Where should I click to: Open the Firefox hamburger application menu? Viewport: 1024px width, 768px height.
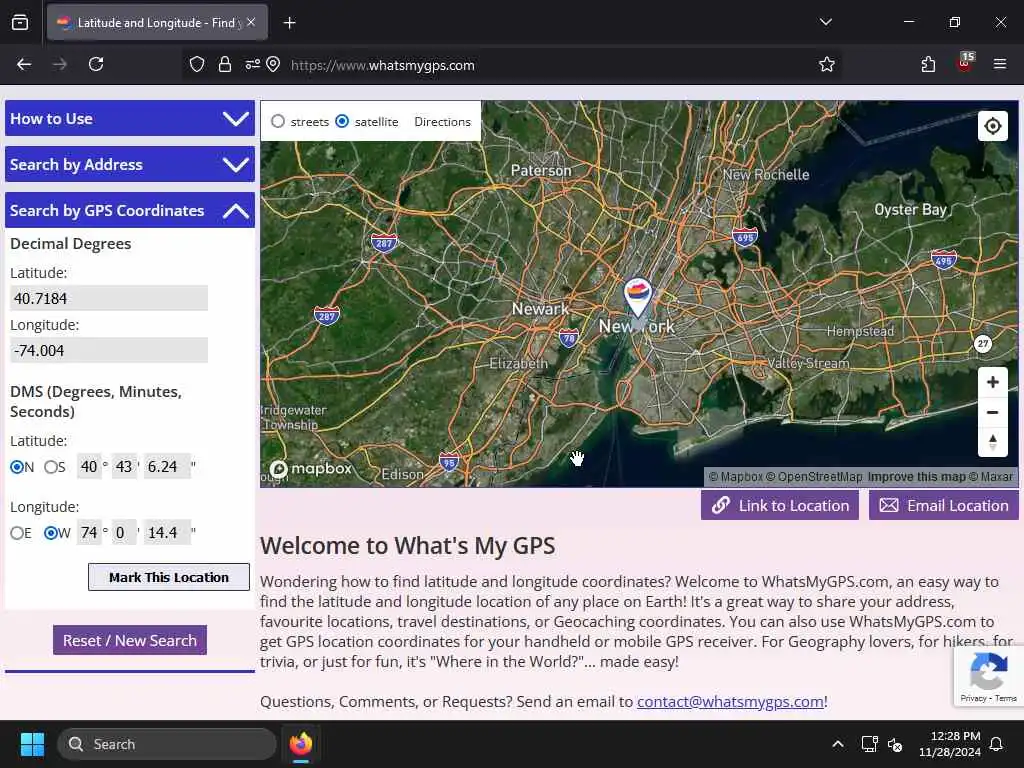coord(999,64)
